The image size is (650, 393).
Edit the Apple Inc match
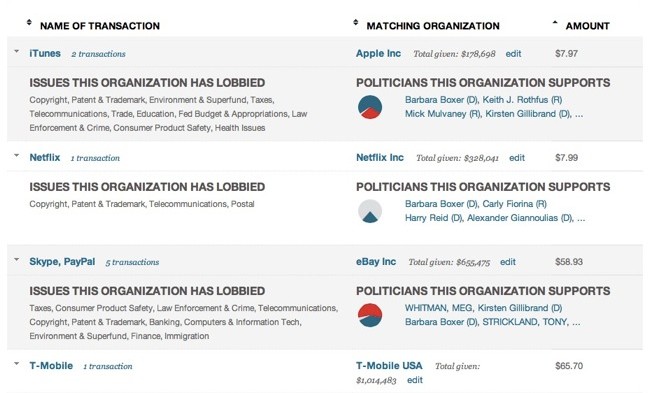pos(513,54)
